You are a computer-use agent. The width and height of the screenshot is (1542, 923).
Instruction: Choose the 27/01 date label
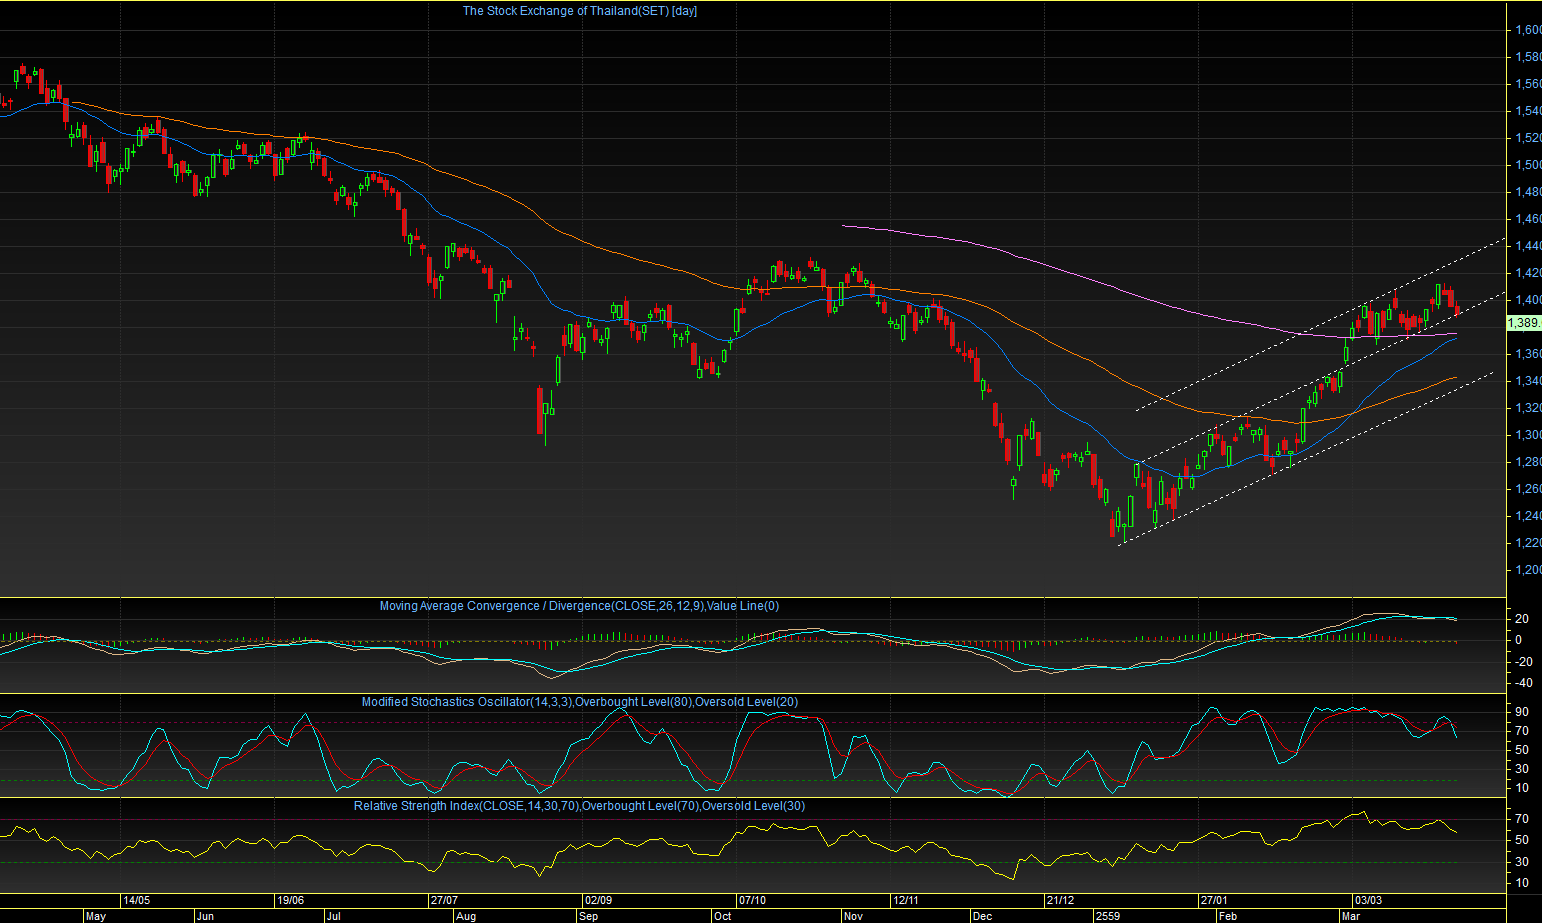pyautogui.click(x=1214, y=900)
